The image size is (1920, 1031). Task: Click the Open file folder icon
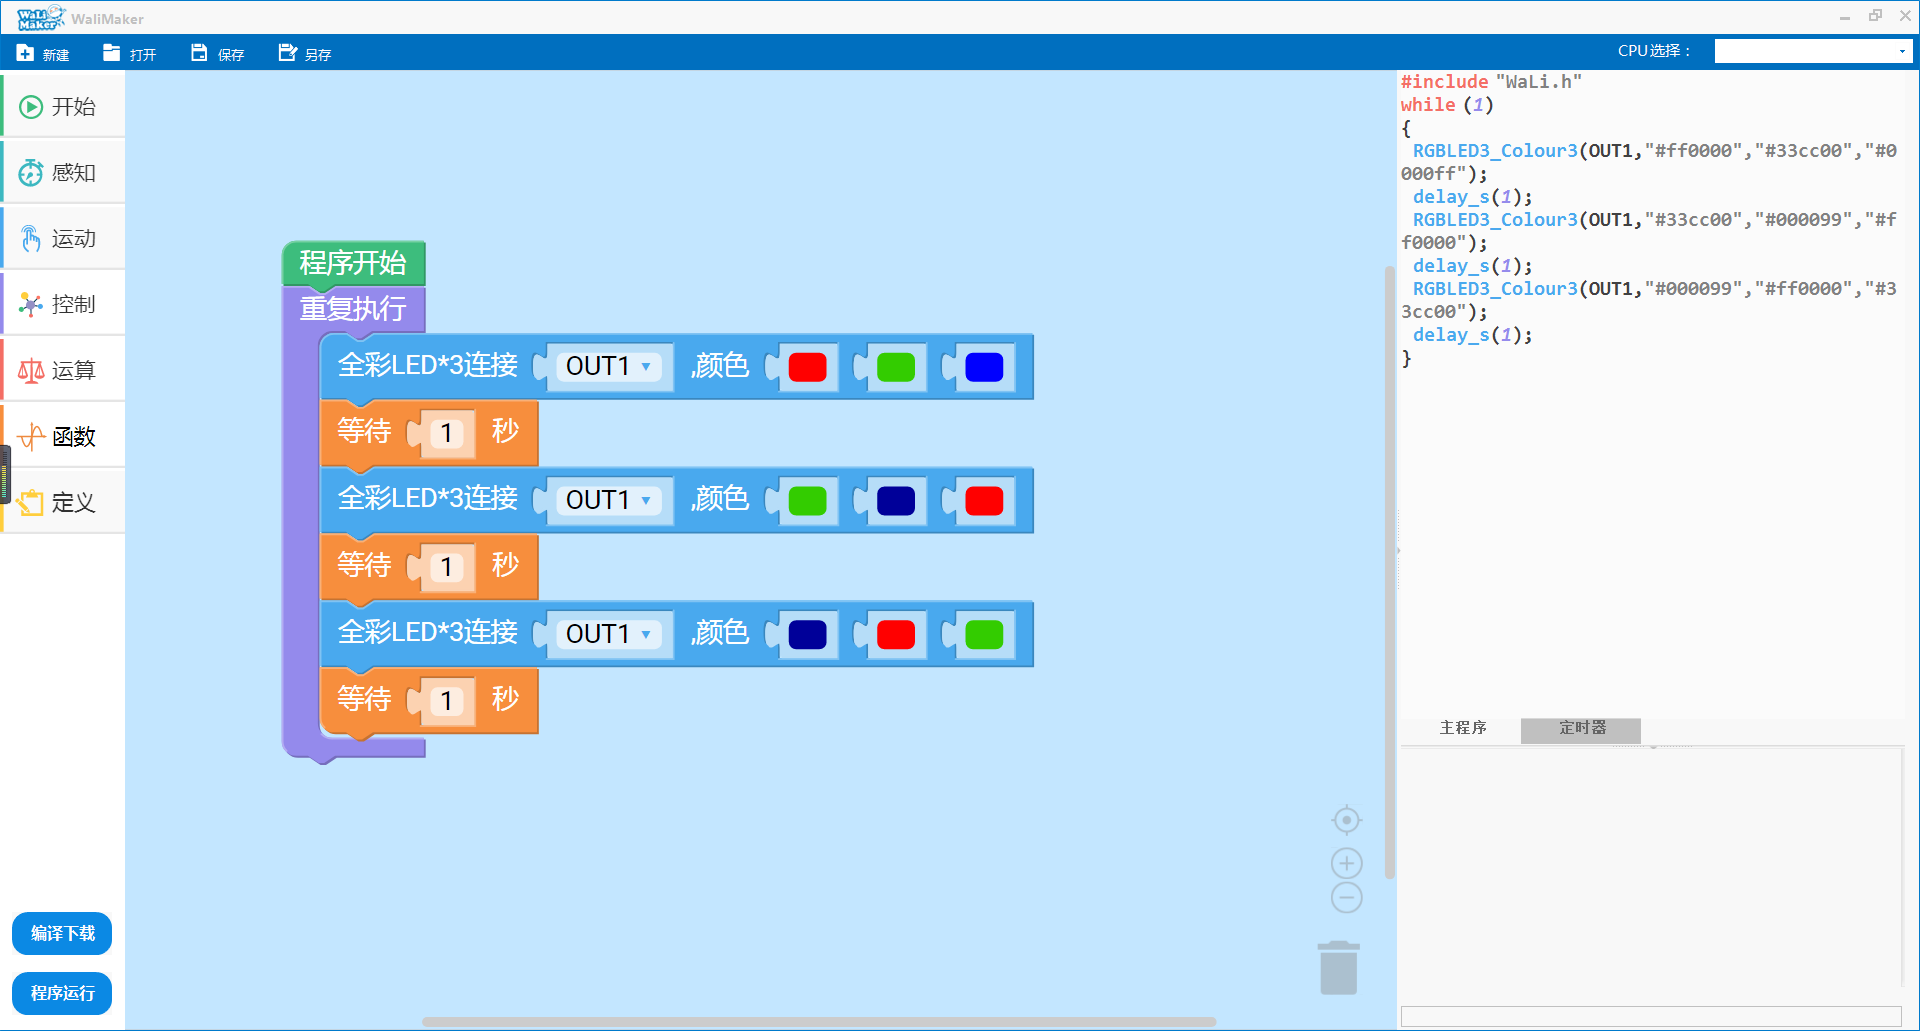[x=111, y=53]
